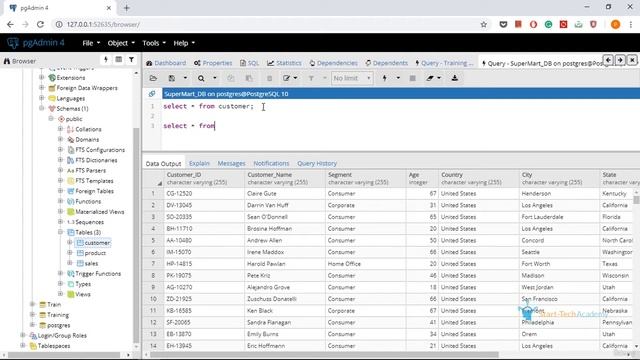Click the delete trash icon

[x=269, y=78]
